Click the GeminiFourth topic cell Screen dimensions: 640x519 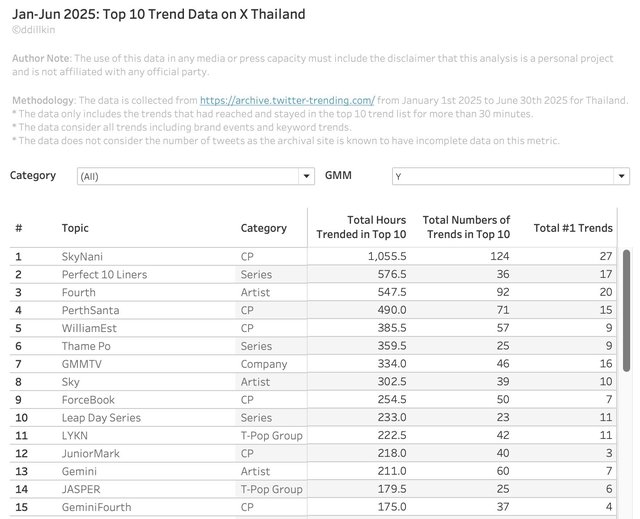[97, 507]
